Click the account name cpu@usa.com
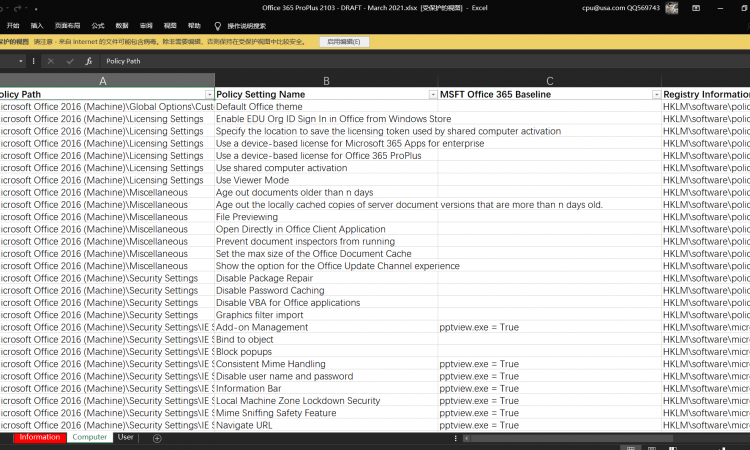 (620, 8)
